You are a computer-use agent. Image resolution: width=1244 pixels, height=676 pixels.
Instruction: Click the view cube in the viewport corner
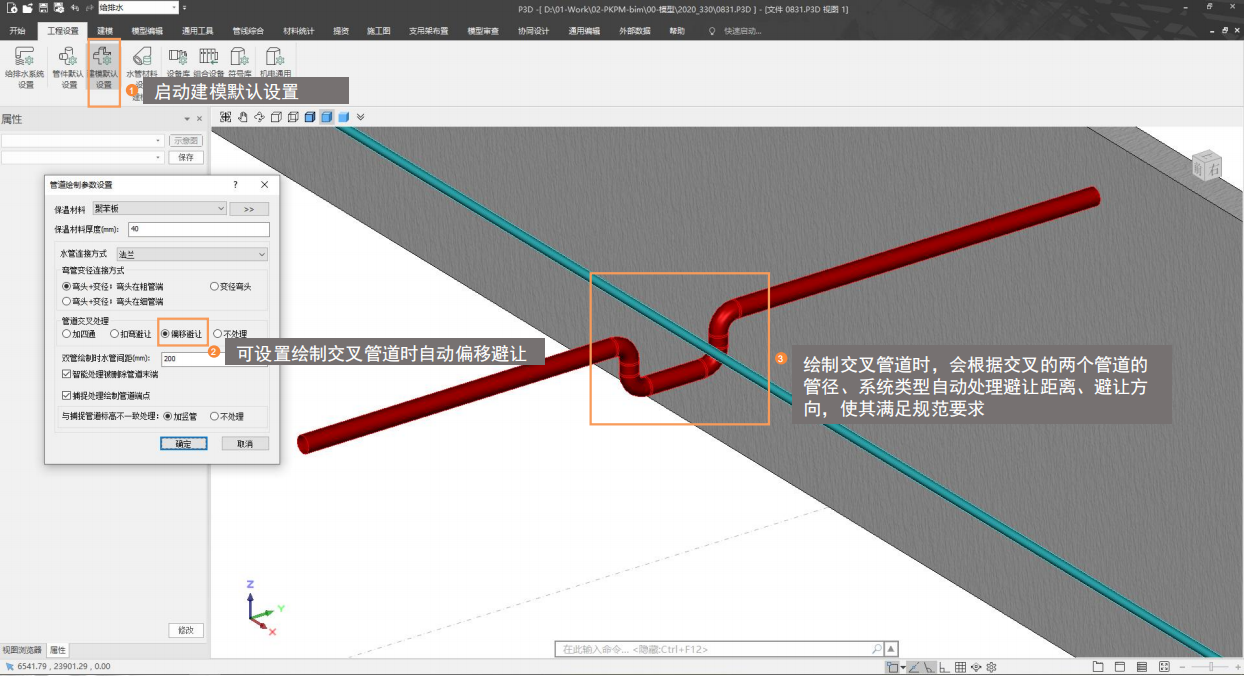click(x=1205, y=168)
